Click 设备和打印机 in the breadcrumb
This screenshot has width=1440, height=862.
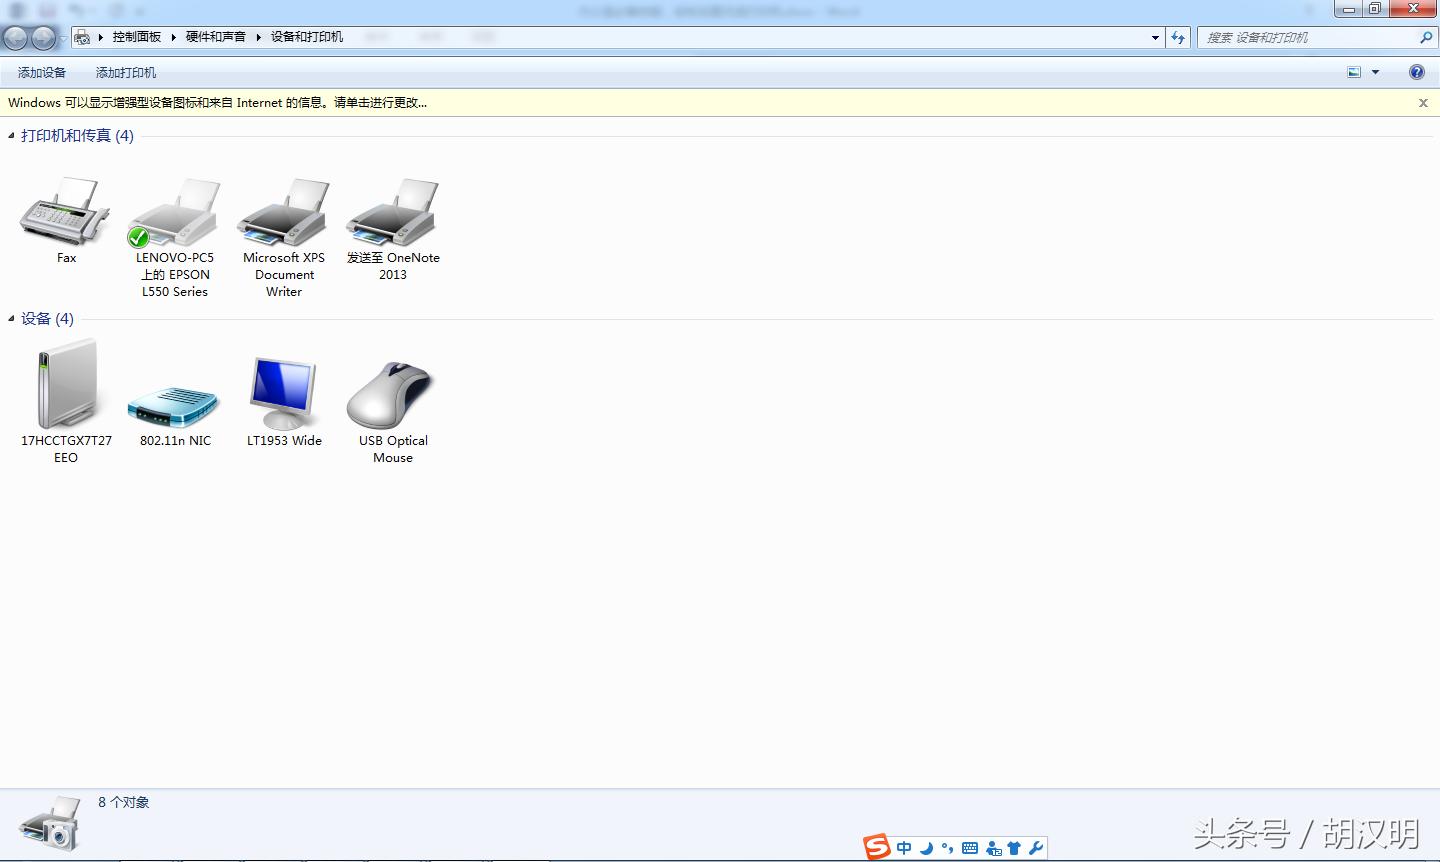[307, 37]
